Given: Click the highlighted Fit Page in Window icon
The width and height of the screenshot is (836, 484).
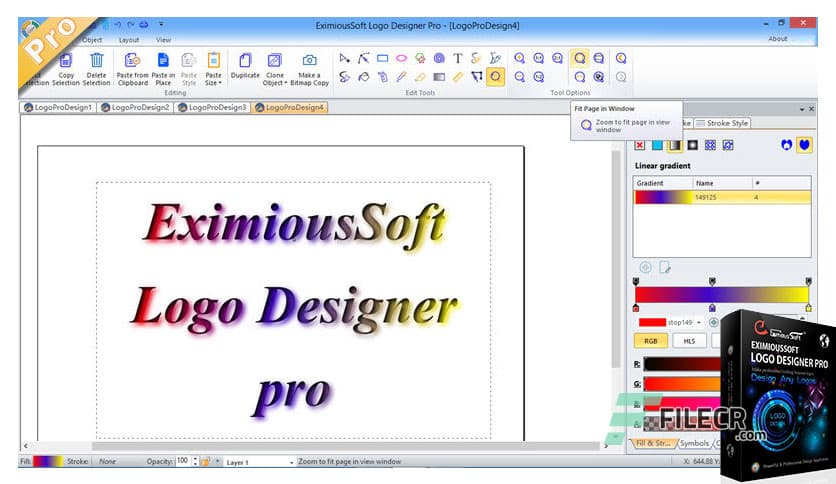Looking at the screenshot, I should pyautogui.click(x=580, y=58).
